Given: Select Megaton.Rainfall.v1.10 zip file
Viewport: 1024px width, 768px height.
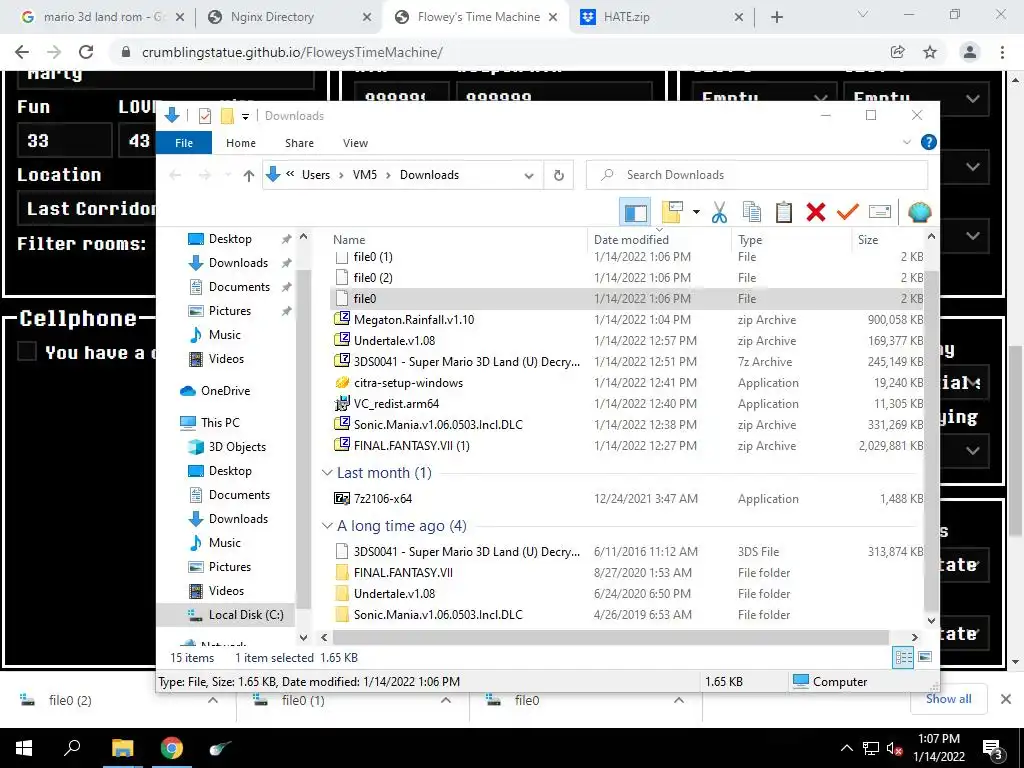Looking at the screenshot, I should point(627,319).
